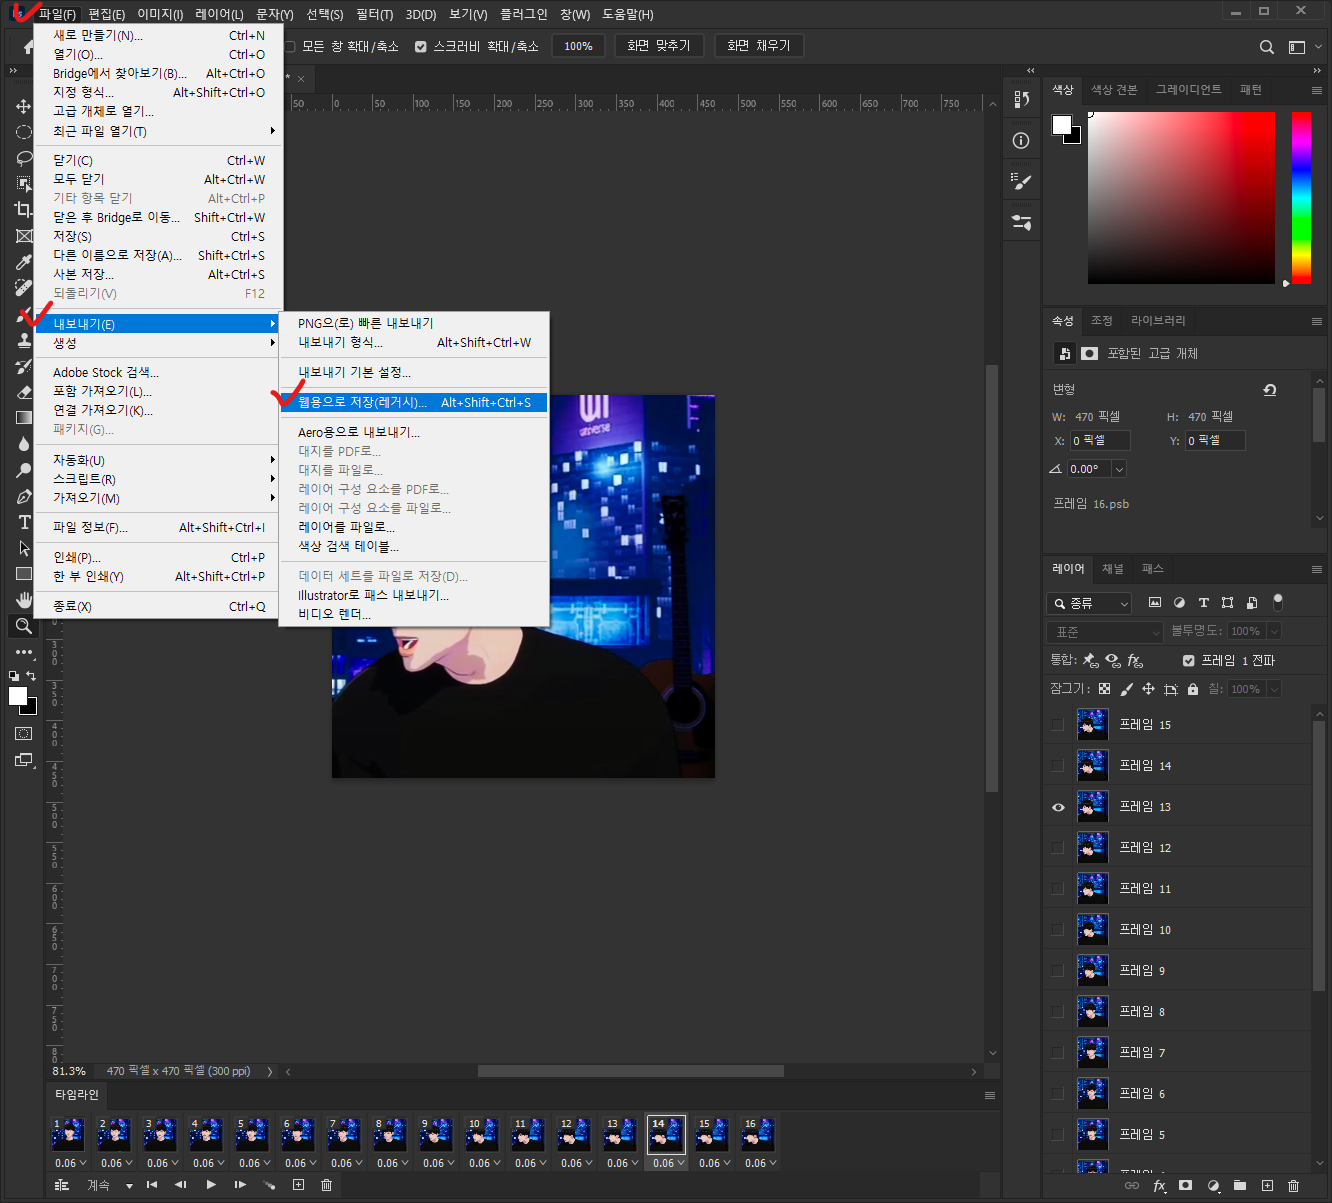
Task: Show layer 프레임 15 visibility box
Action: pyautogui.click(x=1058, y=725)
